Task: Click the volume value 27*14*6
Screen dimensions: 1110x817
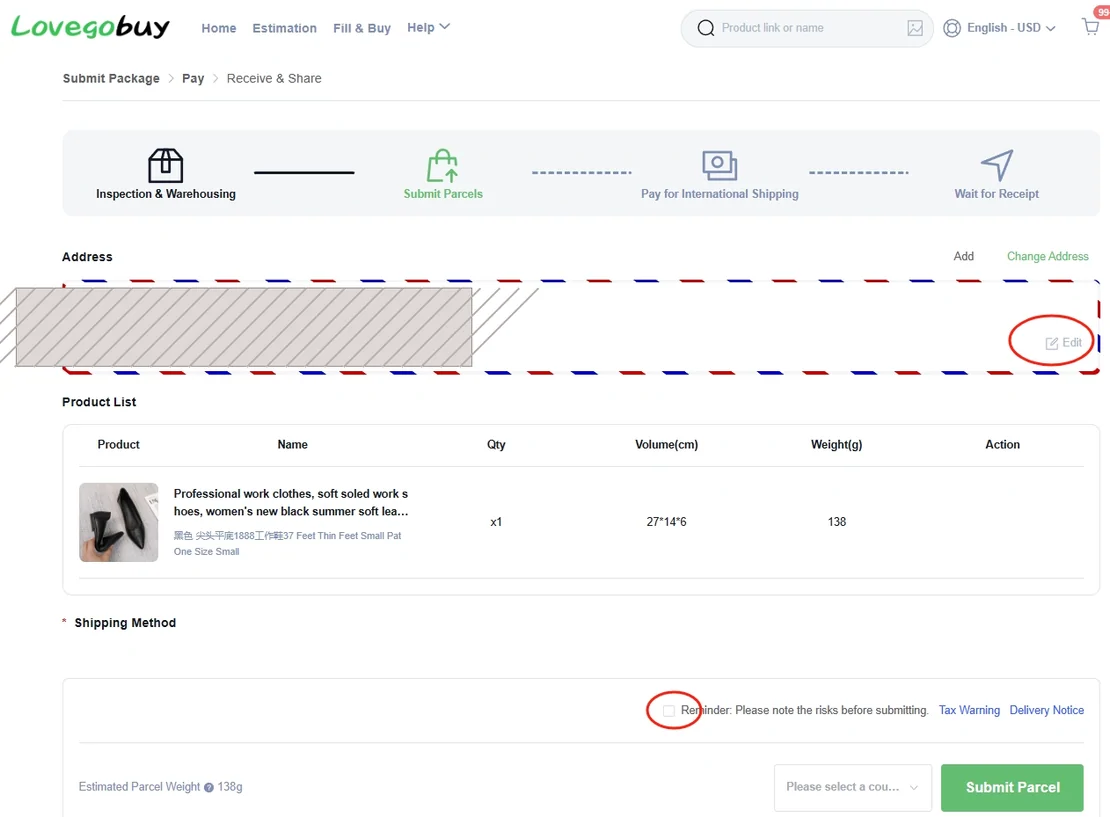Action: pyautogui.click(x=666, y=522)
